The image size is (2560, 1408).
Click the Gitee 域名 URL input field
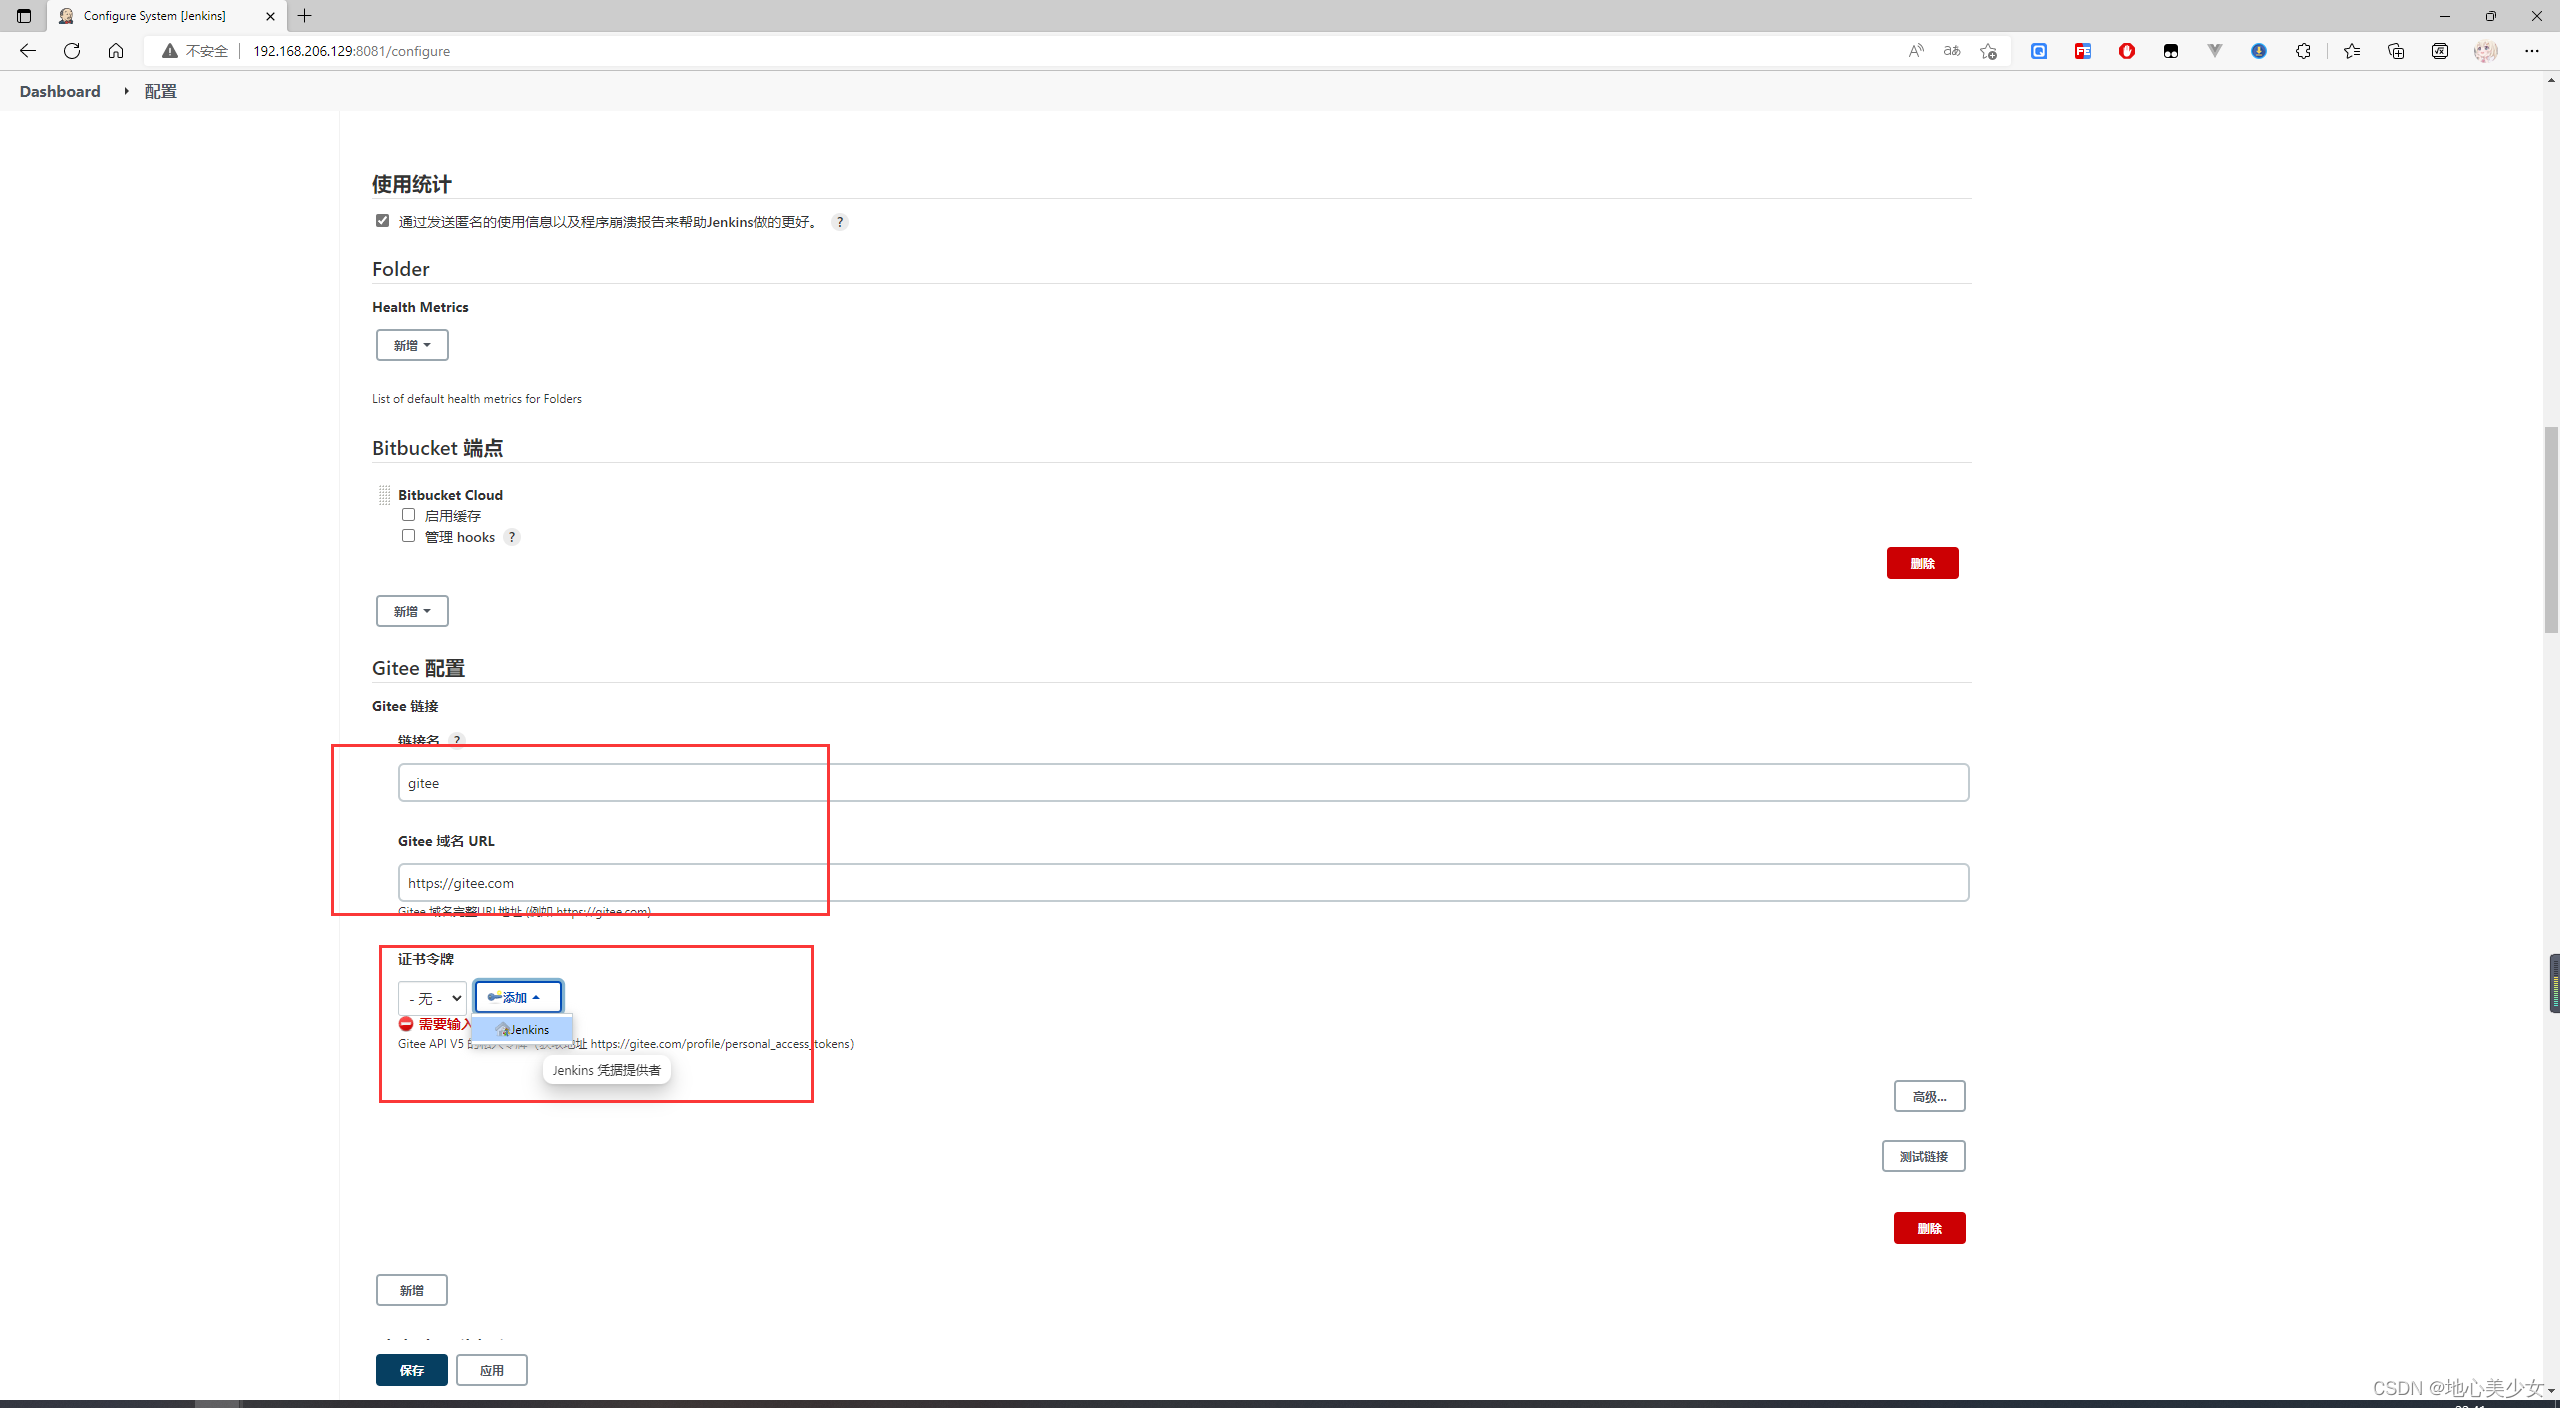[x=1183, y=883]
